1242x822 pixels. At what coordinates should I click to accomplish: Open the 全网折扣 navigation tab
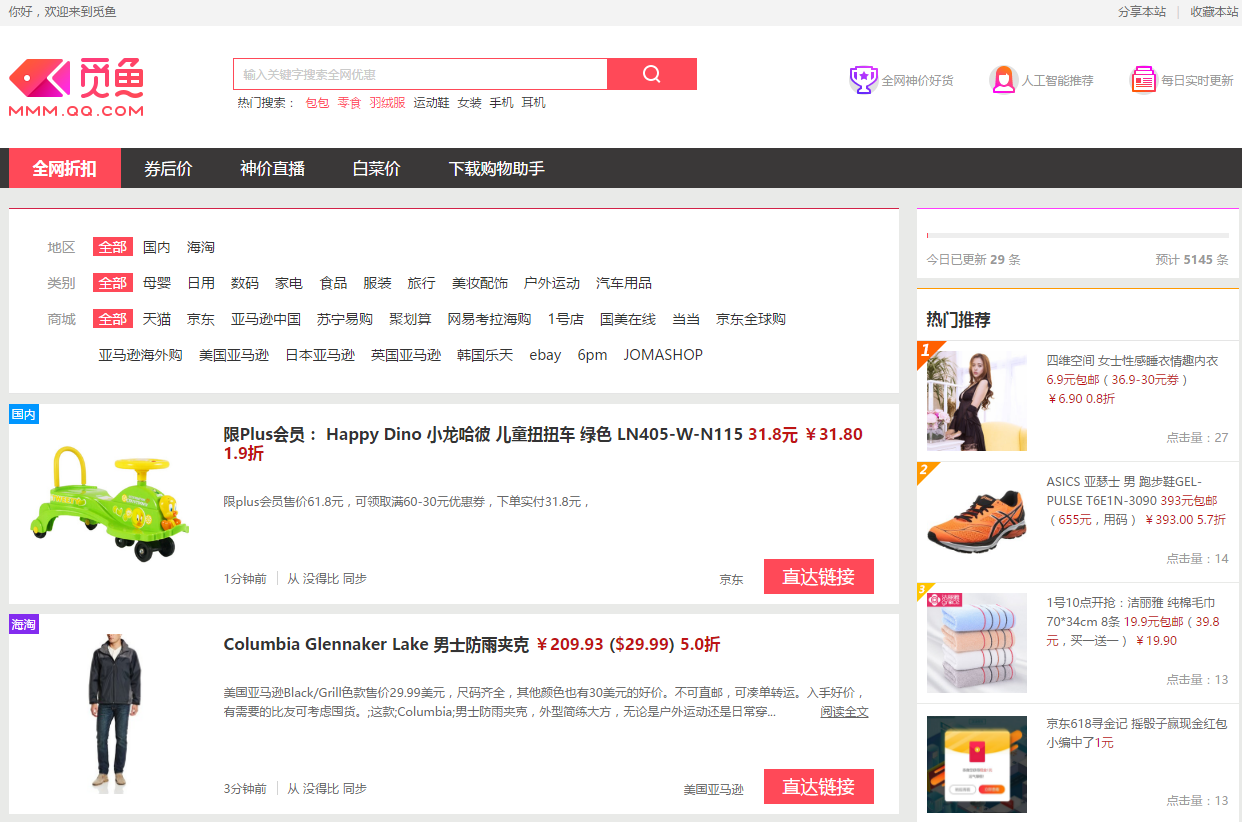[65, 168]
